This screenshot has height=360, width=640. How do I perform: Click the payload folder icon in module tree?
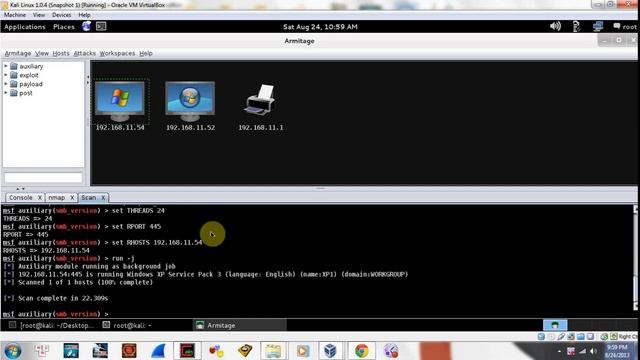[14, 84]
